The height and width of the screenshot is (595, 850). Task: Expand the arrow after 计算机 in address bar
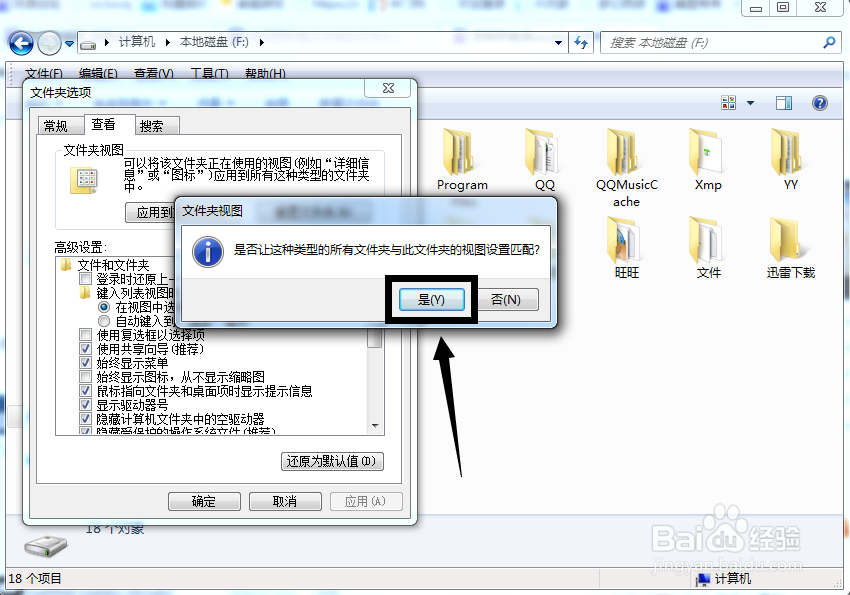point(168,42)
